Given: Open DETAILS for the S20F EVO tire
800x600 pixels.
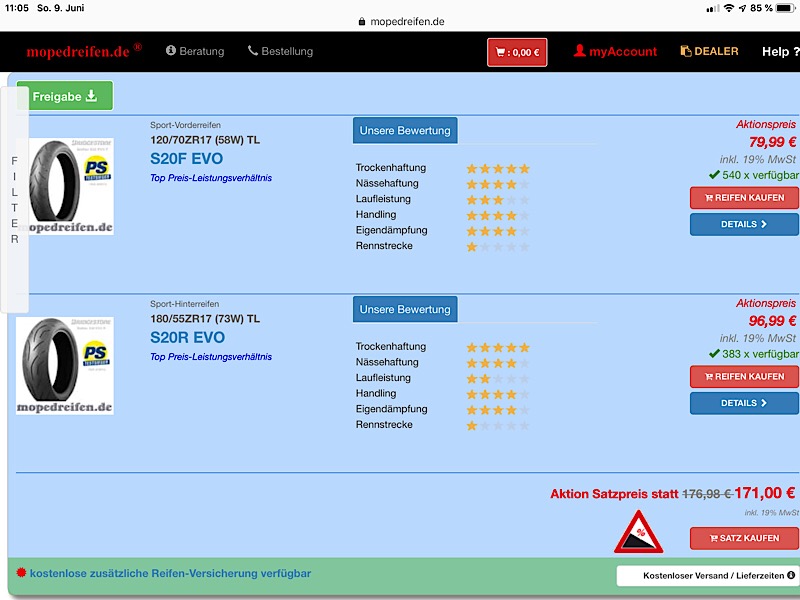Looking at the screenshot, I should (x=744, y=224).
